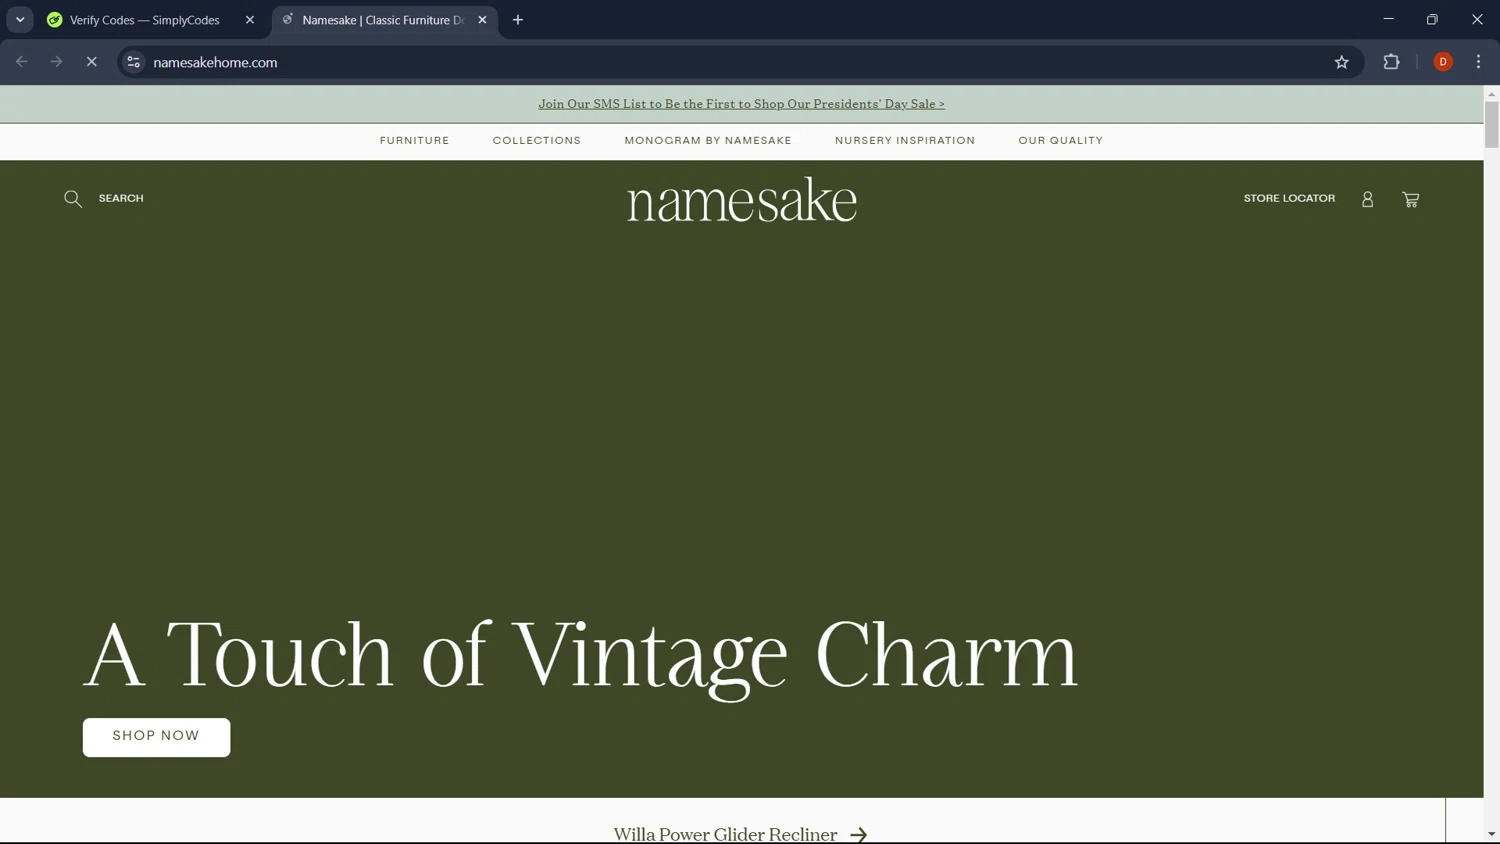Minimize the browser window
Viewport: 1500px width, 844px height.
pyautogui.click(x=1388, y=19)
